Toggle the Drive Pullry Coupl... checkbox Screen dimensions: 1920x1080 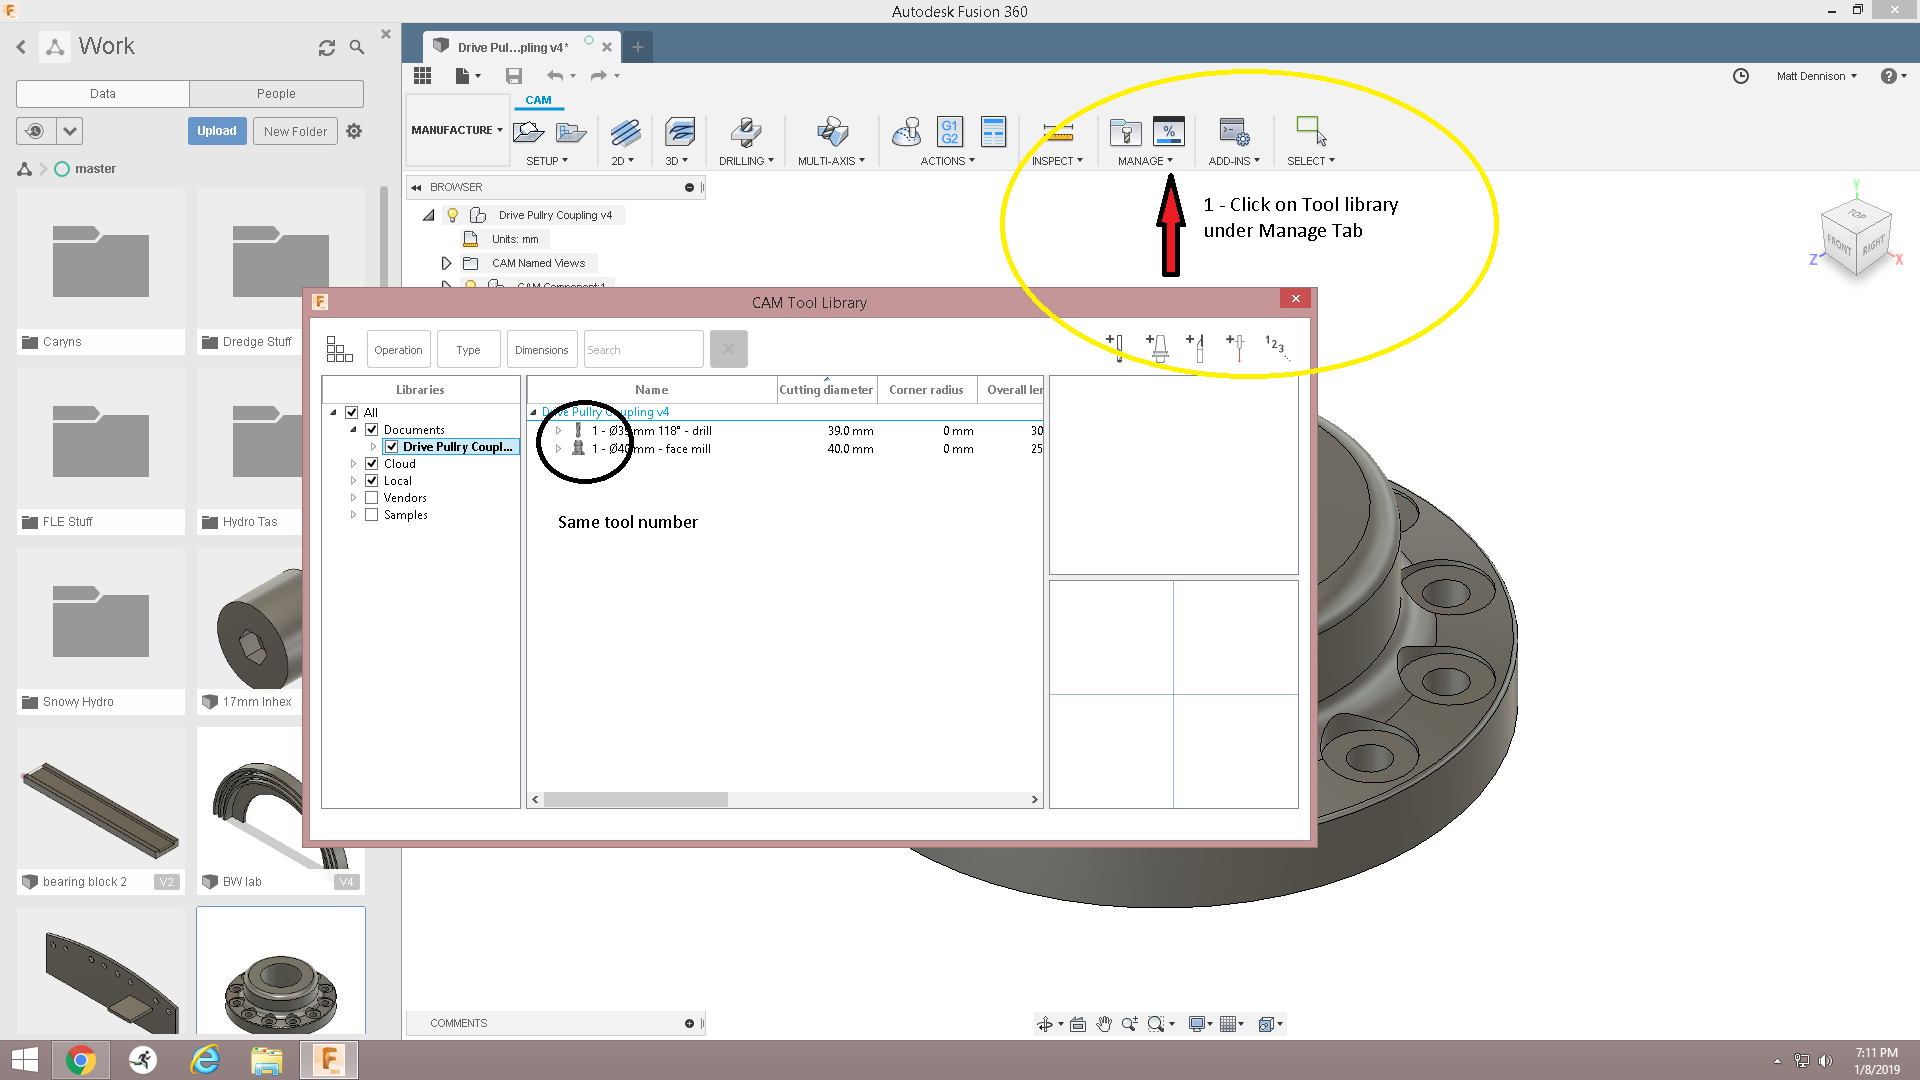392,446
